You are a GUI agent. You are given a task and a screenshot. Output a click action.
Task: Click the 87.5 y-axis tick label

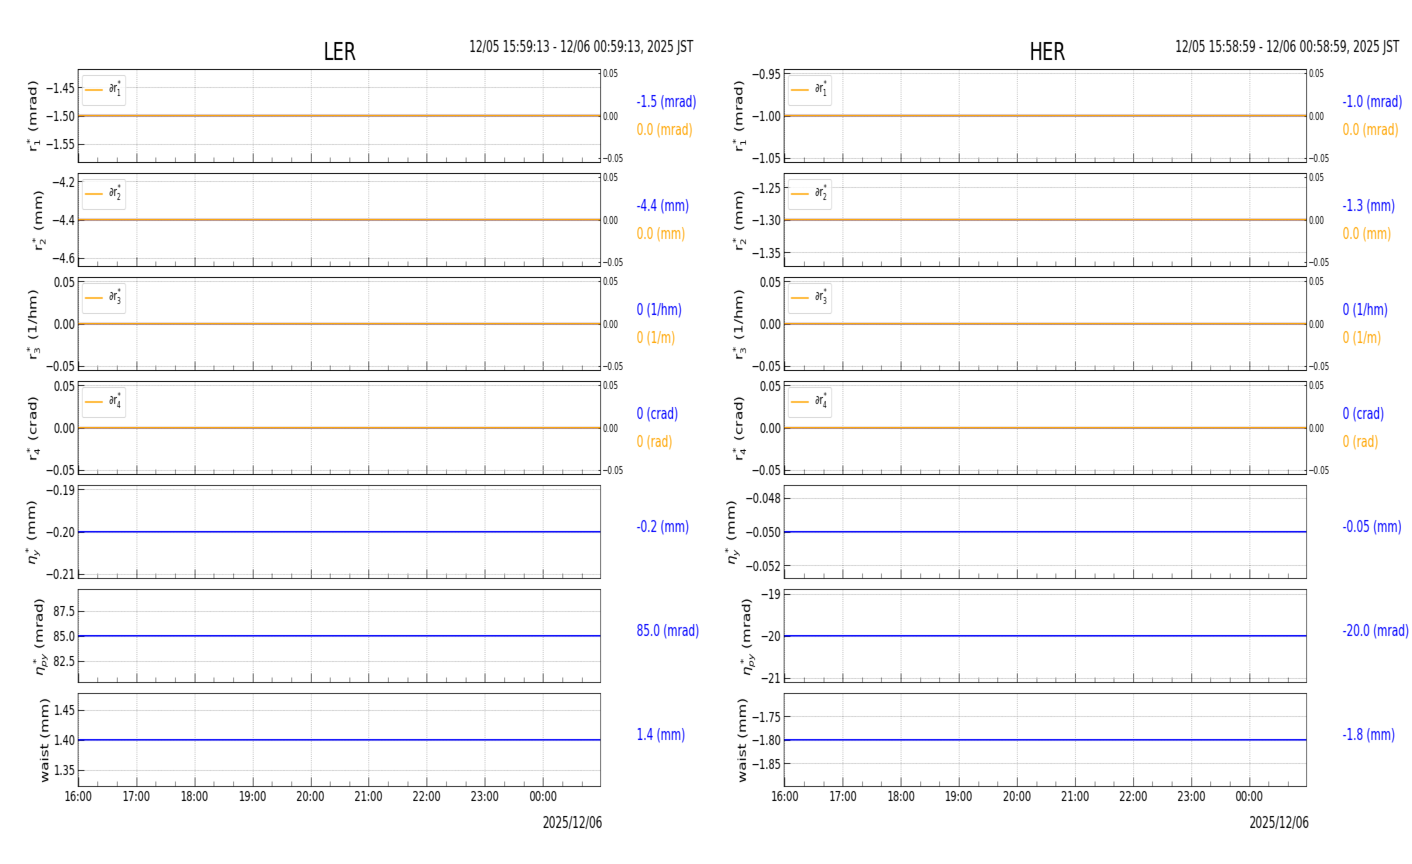click(x=63, y=611)
